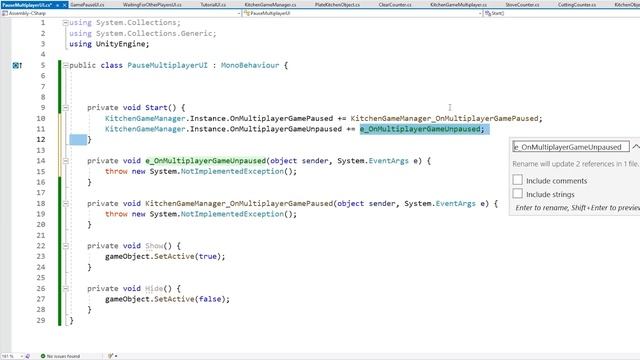Click SetActive(false) on line 27
640x360 pixels.
(190, 299)
